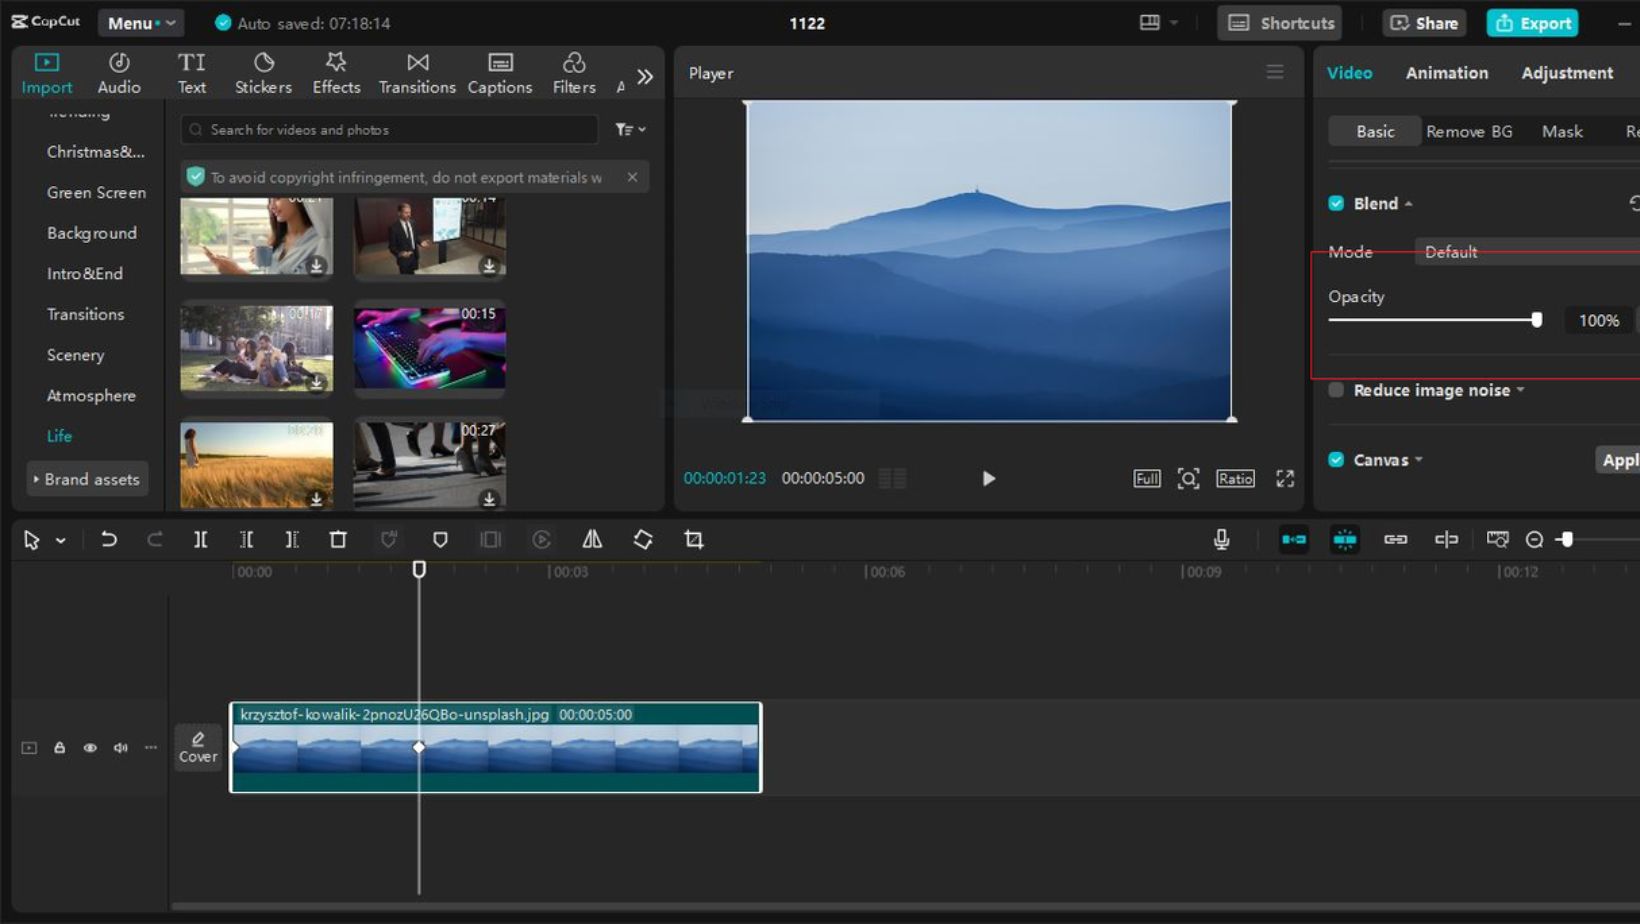Screen dimensions: 1640x924
Task: Dismiss the copyright infringement notice
Action: coord(632,177)
